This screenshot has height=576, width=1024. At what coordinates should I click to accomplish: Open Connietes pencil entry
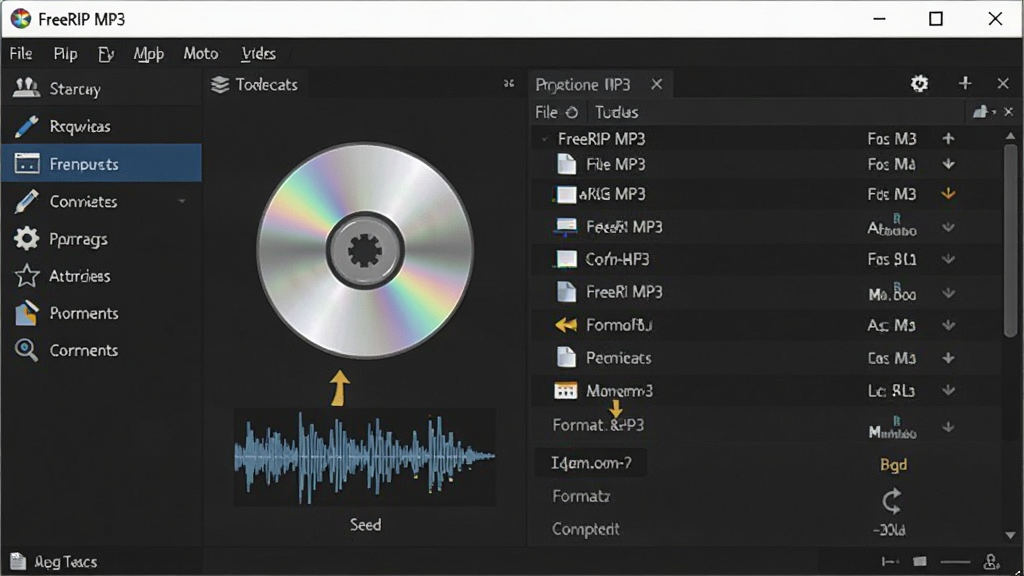[x=101, y=201]
